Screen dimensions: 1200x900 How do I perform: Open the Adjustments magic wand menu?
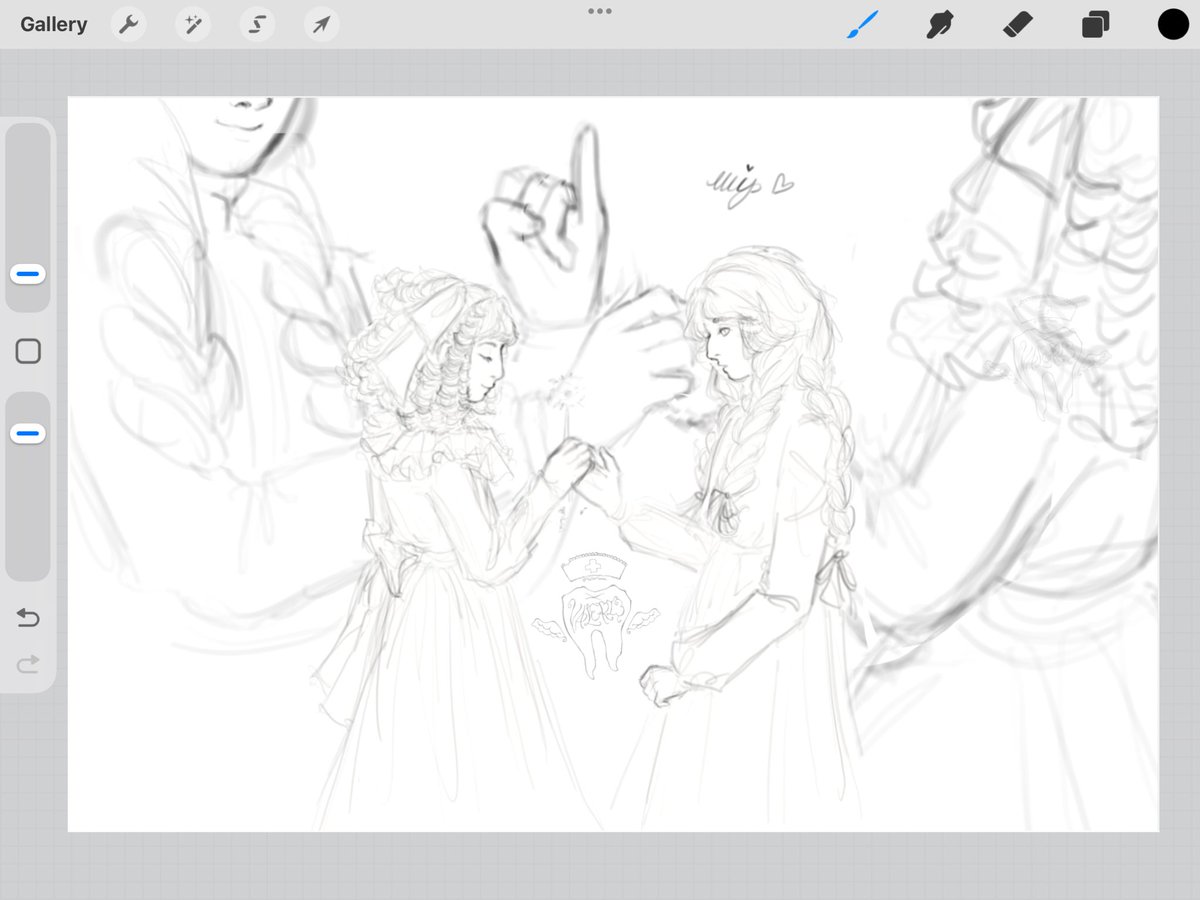coord(192,25)
